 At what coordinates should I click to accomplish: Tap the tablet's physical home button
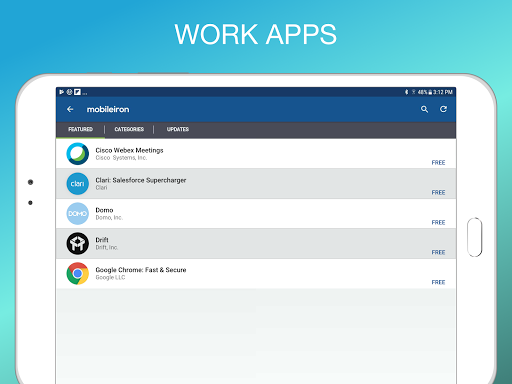click(x=475, y=237)
